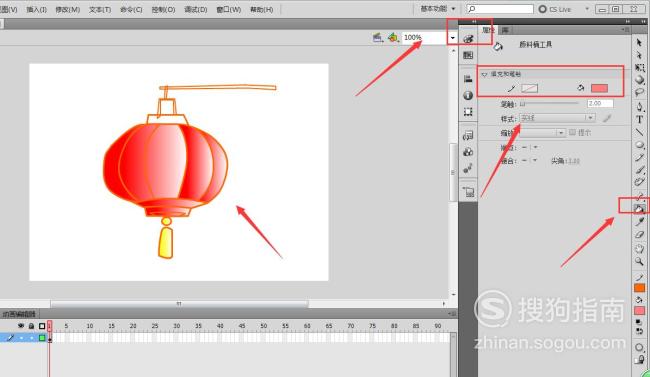Select the Zoom magnifier tool
The height and width of the screenshot is (377, 650).
(x=639, y=261)
